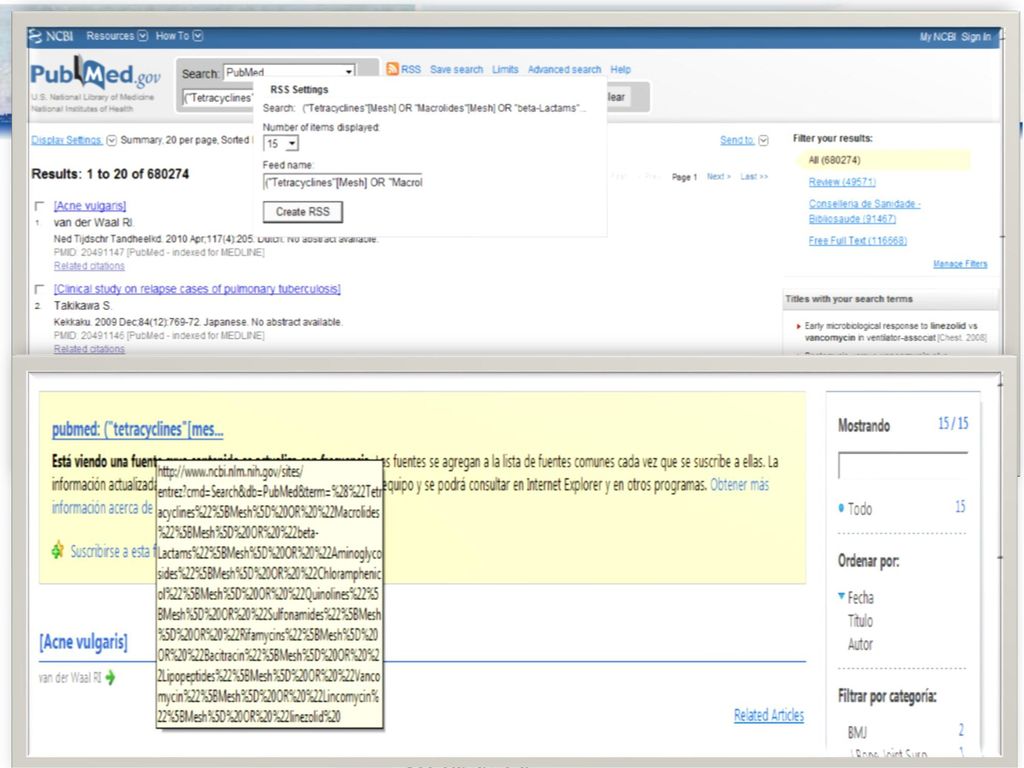Viewport: 1024px width, 768px height.
Task: Filter the feed by BMJ category
Action: tap(857, 732)
